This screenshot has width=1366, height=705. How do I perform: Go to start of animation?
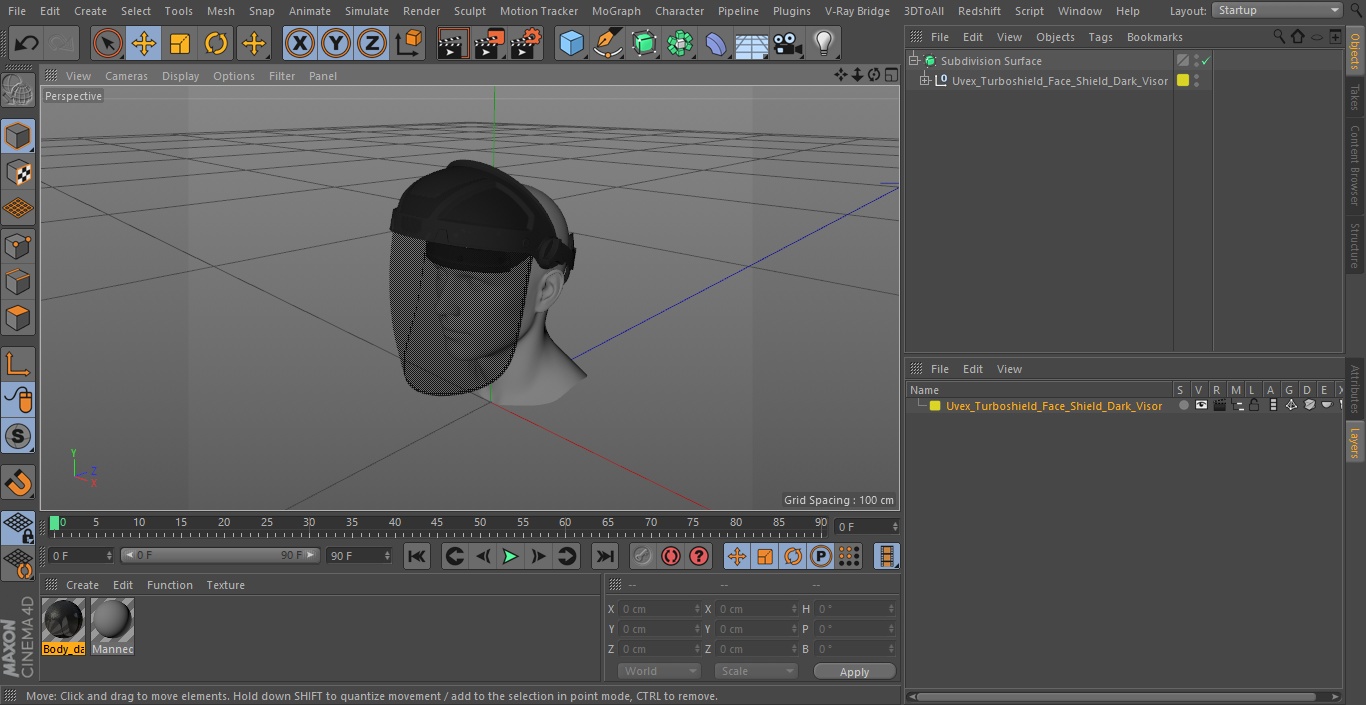click(417, 556)
